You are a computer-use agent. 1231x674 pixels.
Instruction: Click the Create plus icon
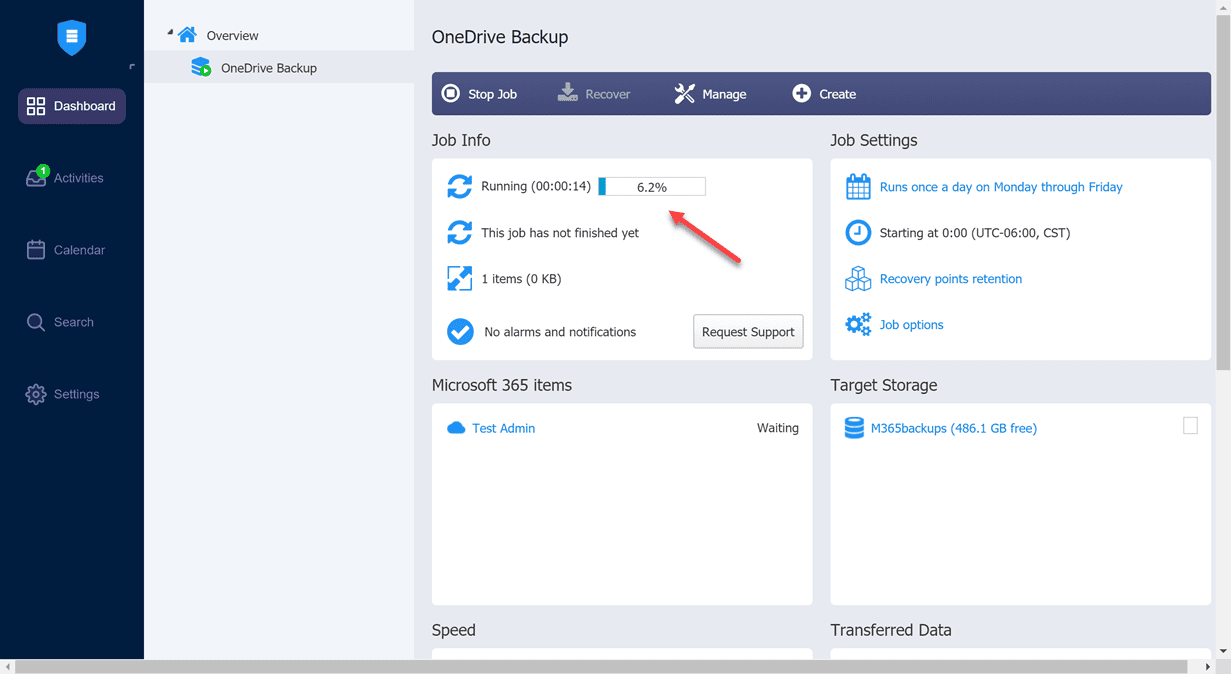click(x=801, y=94)
